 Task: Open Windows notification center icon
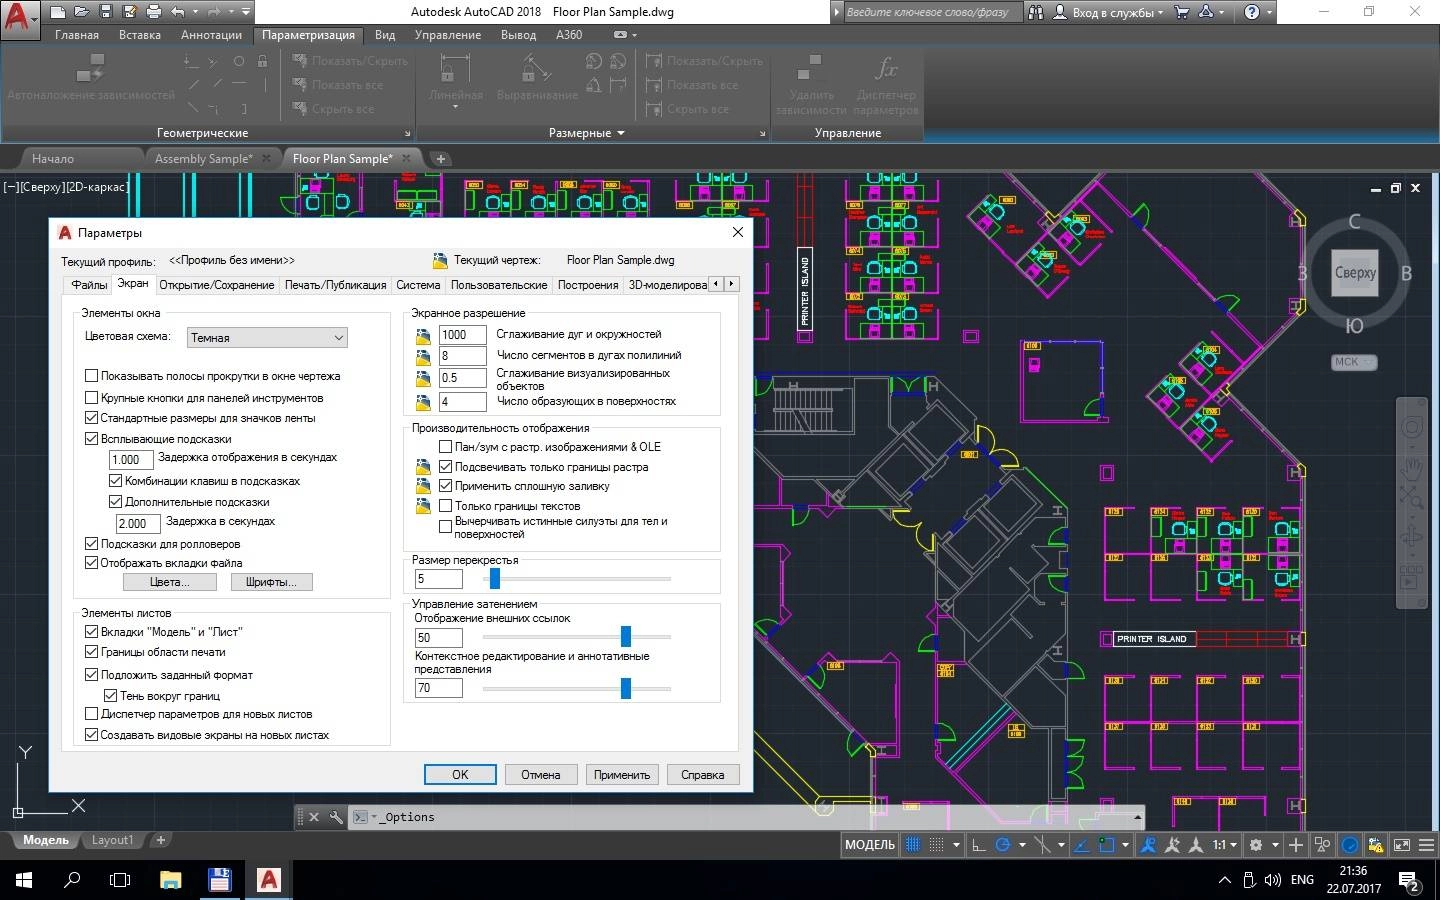1410,881
